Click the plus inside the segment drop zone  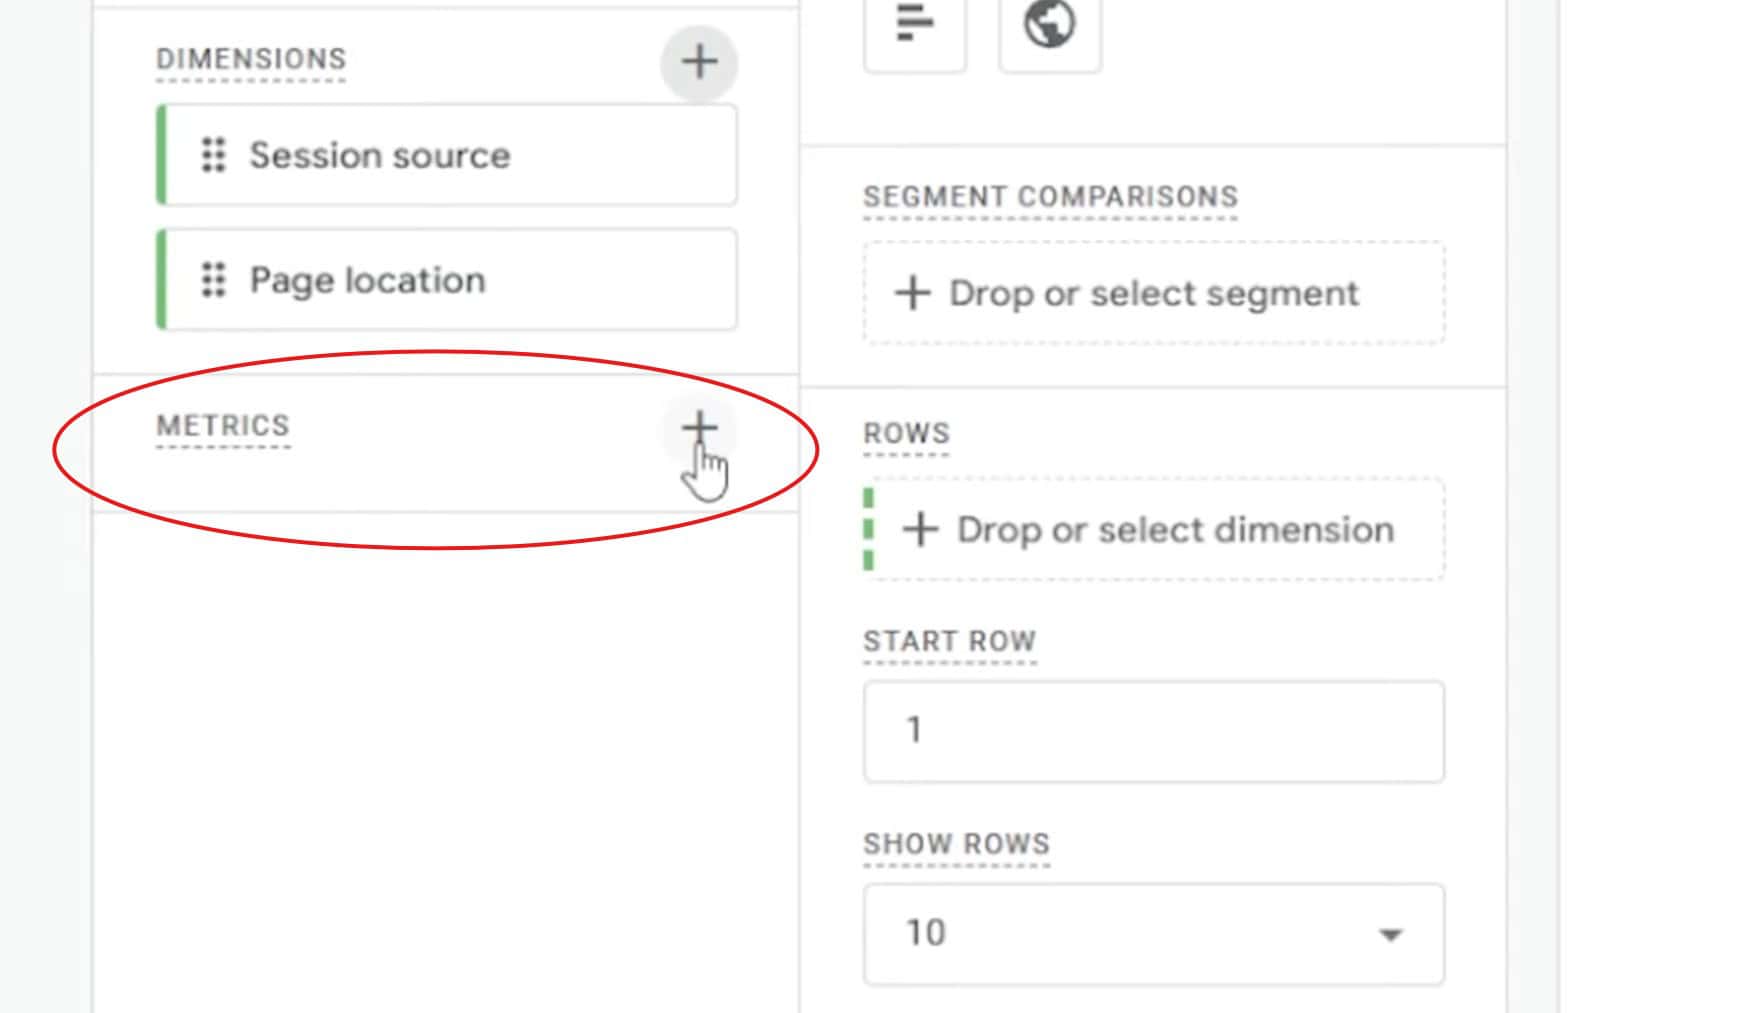(913, 293)
